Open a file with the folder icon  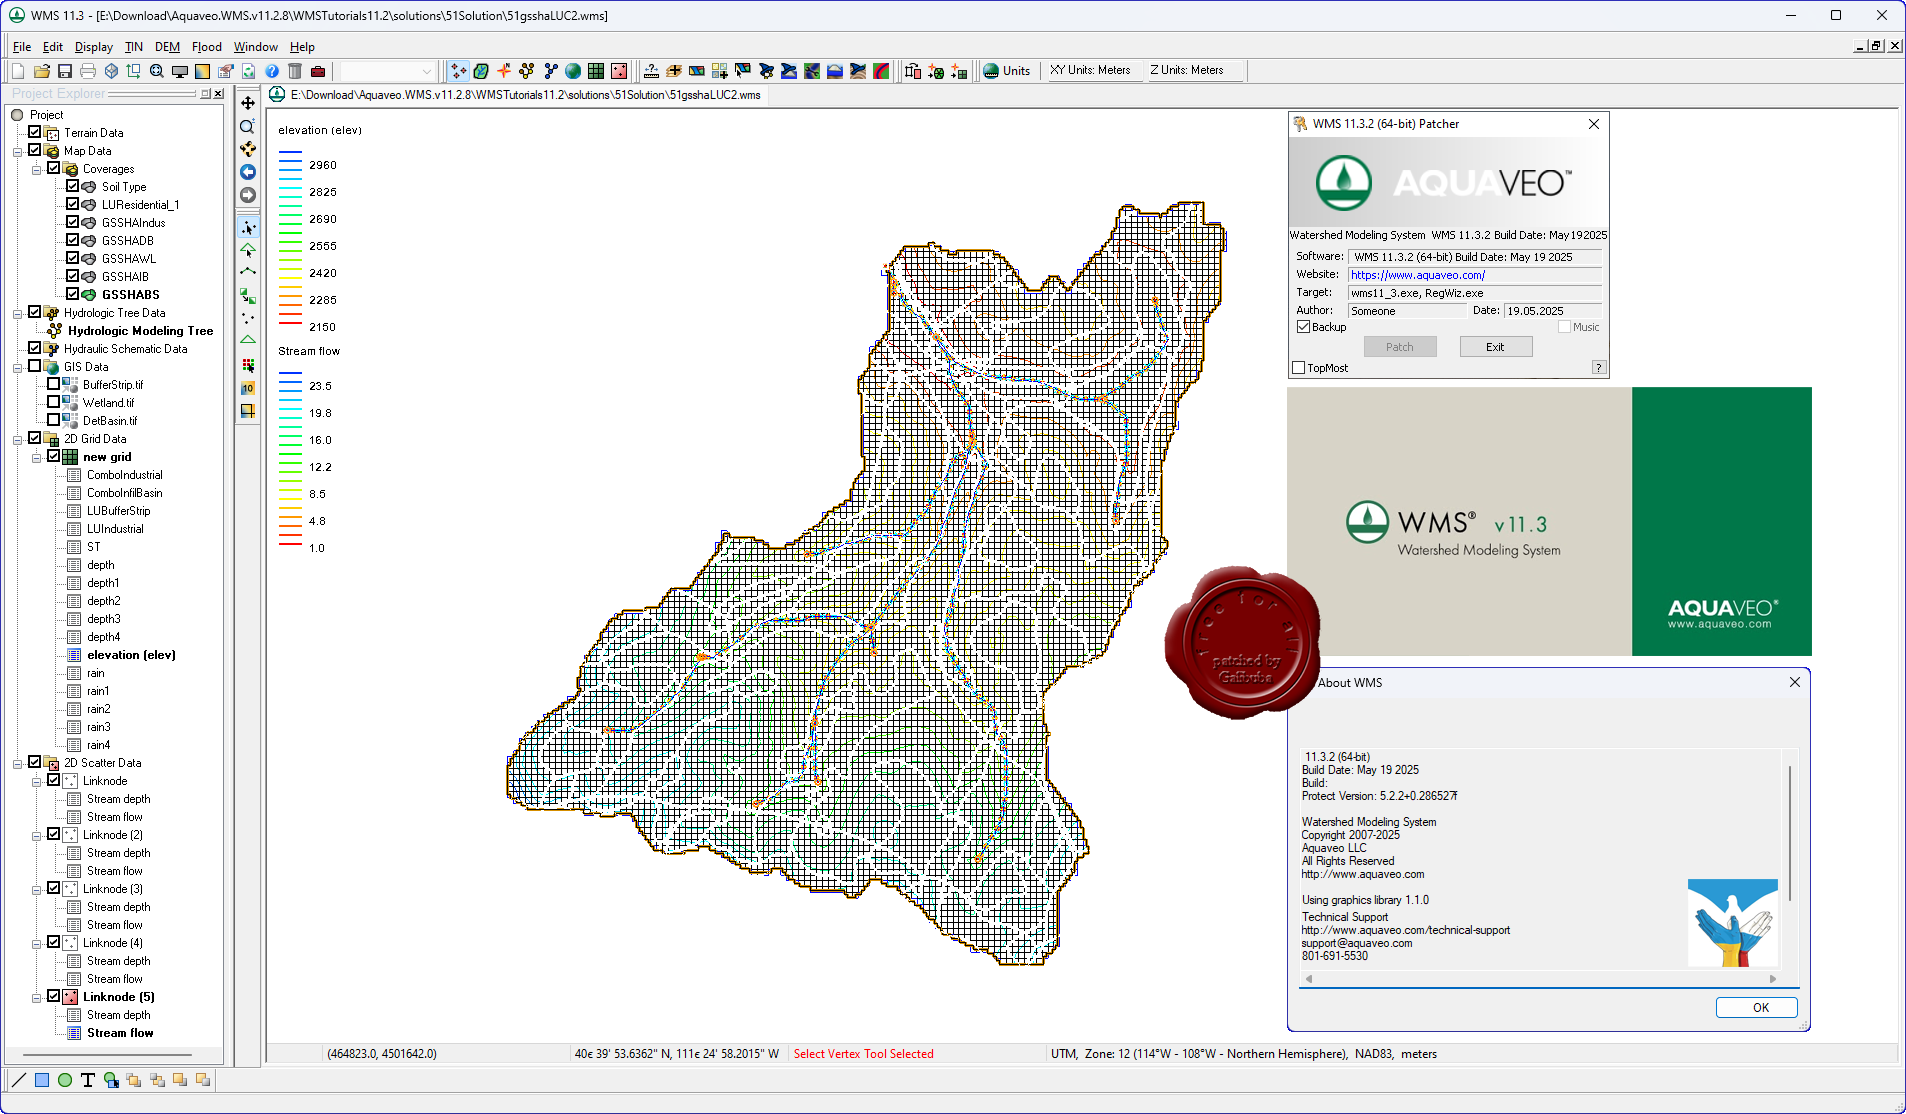(x=42, y=71)
